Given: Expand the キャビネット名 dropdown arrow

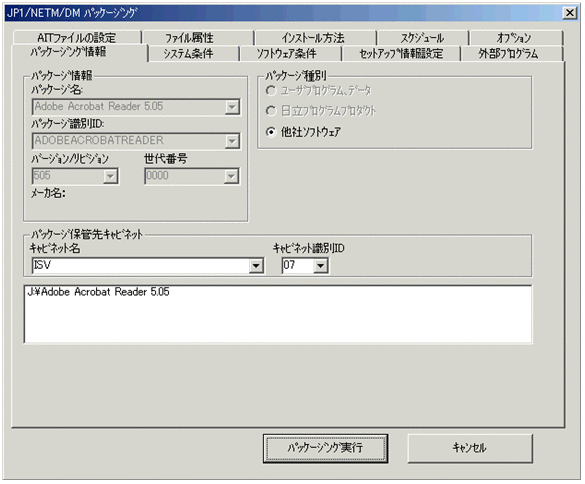Looking at the screenshot, I should coord(256,266).
